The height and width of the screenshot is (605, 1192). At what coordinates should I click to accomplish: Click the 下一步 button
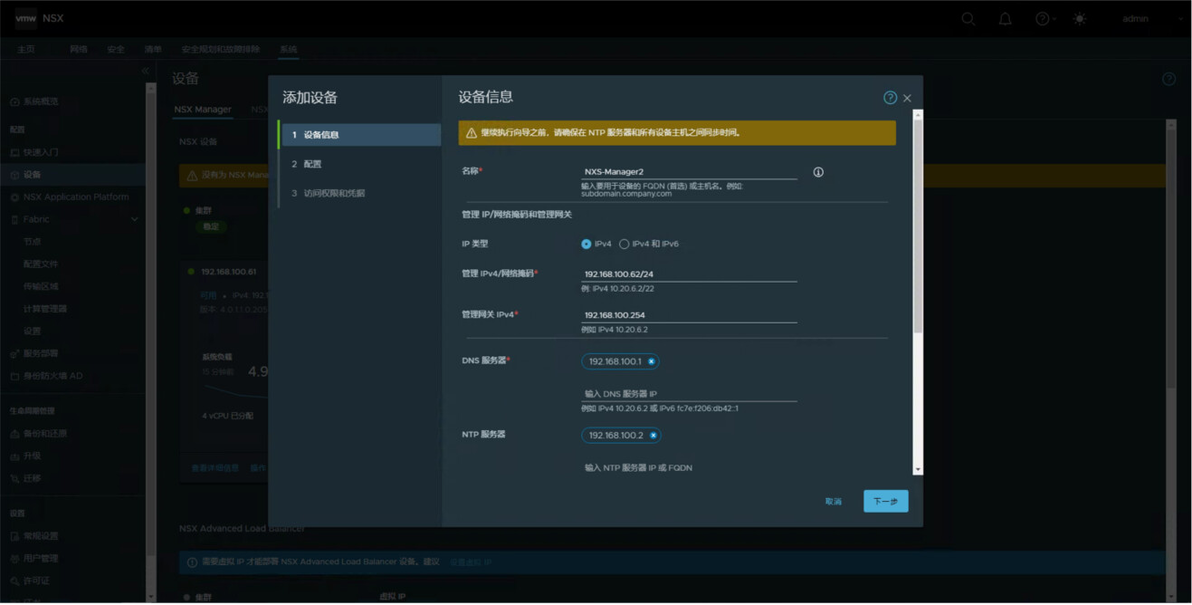click(x=886, y=502)
